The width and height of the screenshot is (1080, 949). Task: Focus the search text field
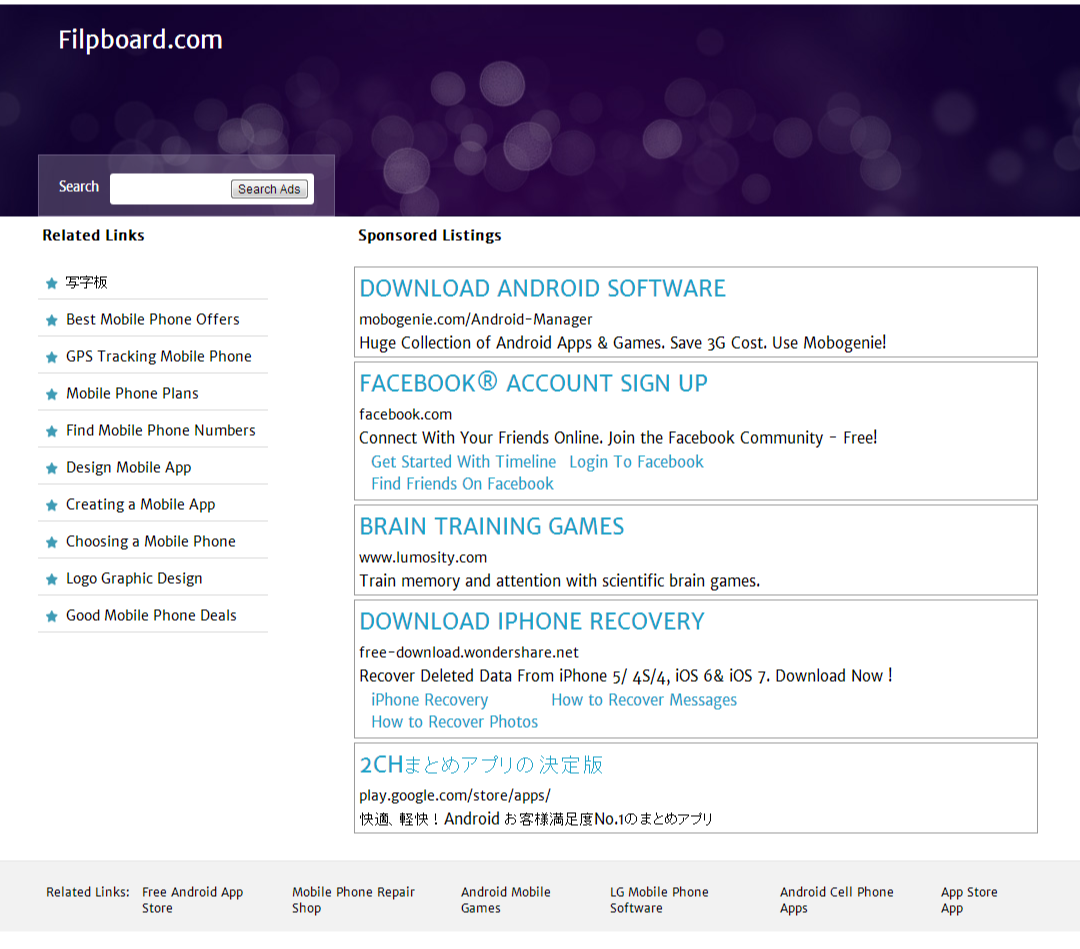pyautogui.click(x=170, y=189)
